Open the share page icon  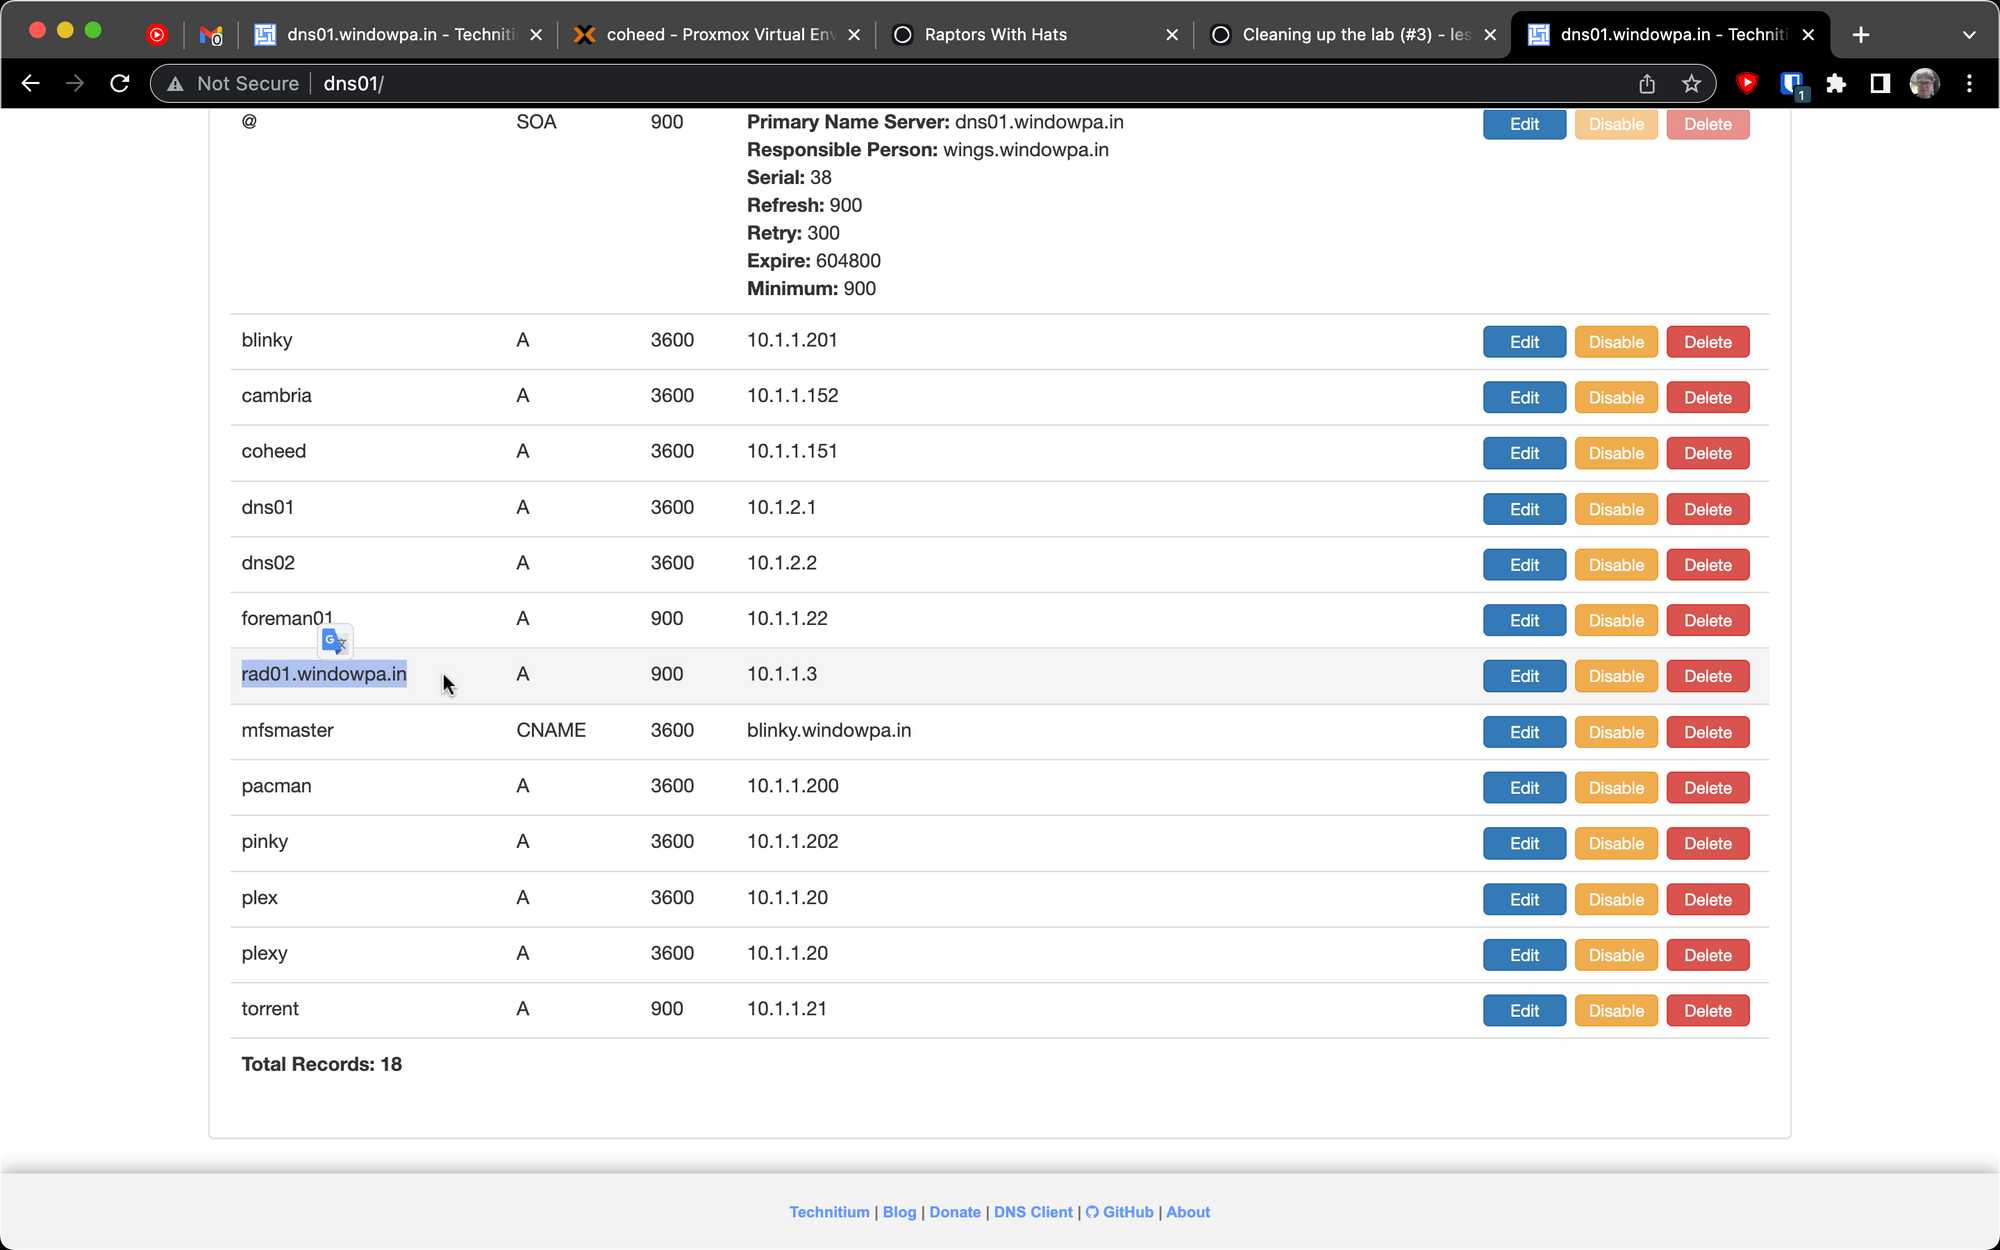pyautogui.click(x=1647, y=84)
